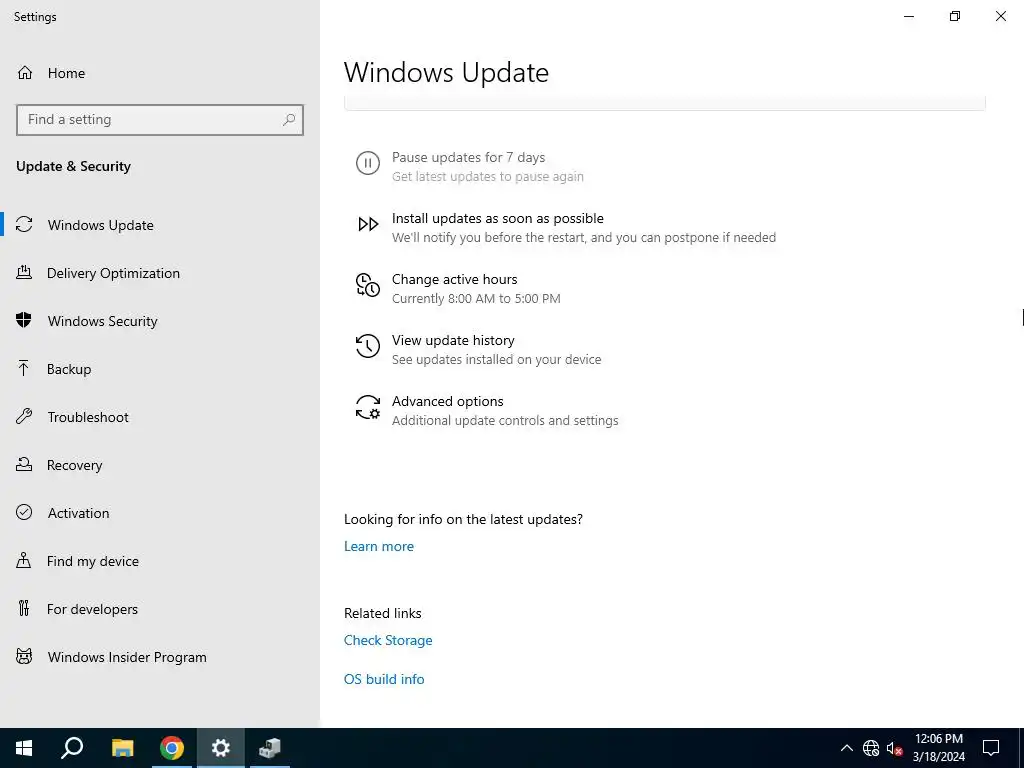
Task: Open View update history
Action: (x=453, y=340)
